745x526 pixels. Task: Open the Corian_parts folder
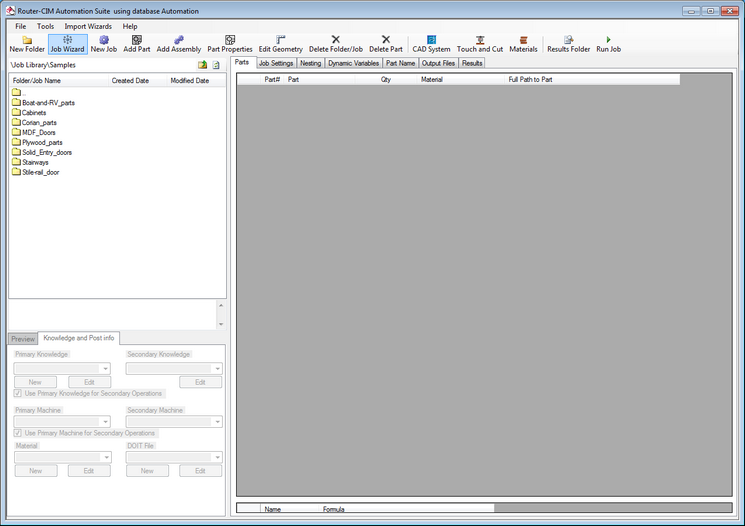[35, 123]
